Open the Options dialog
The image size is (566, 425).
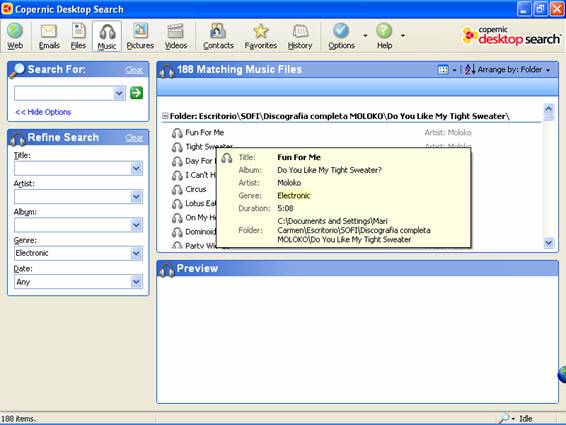(x=341, y=36)
